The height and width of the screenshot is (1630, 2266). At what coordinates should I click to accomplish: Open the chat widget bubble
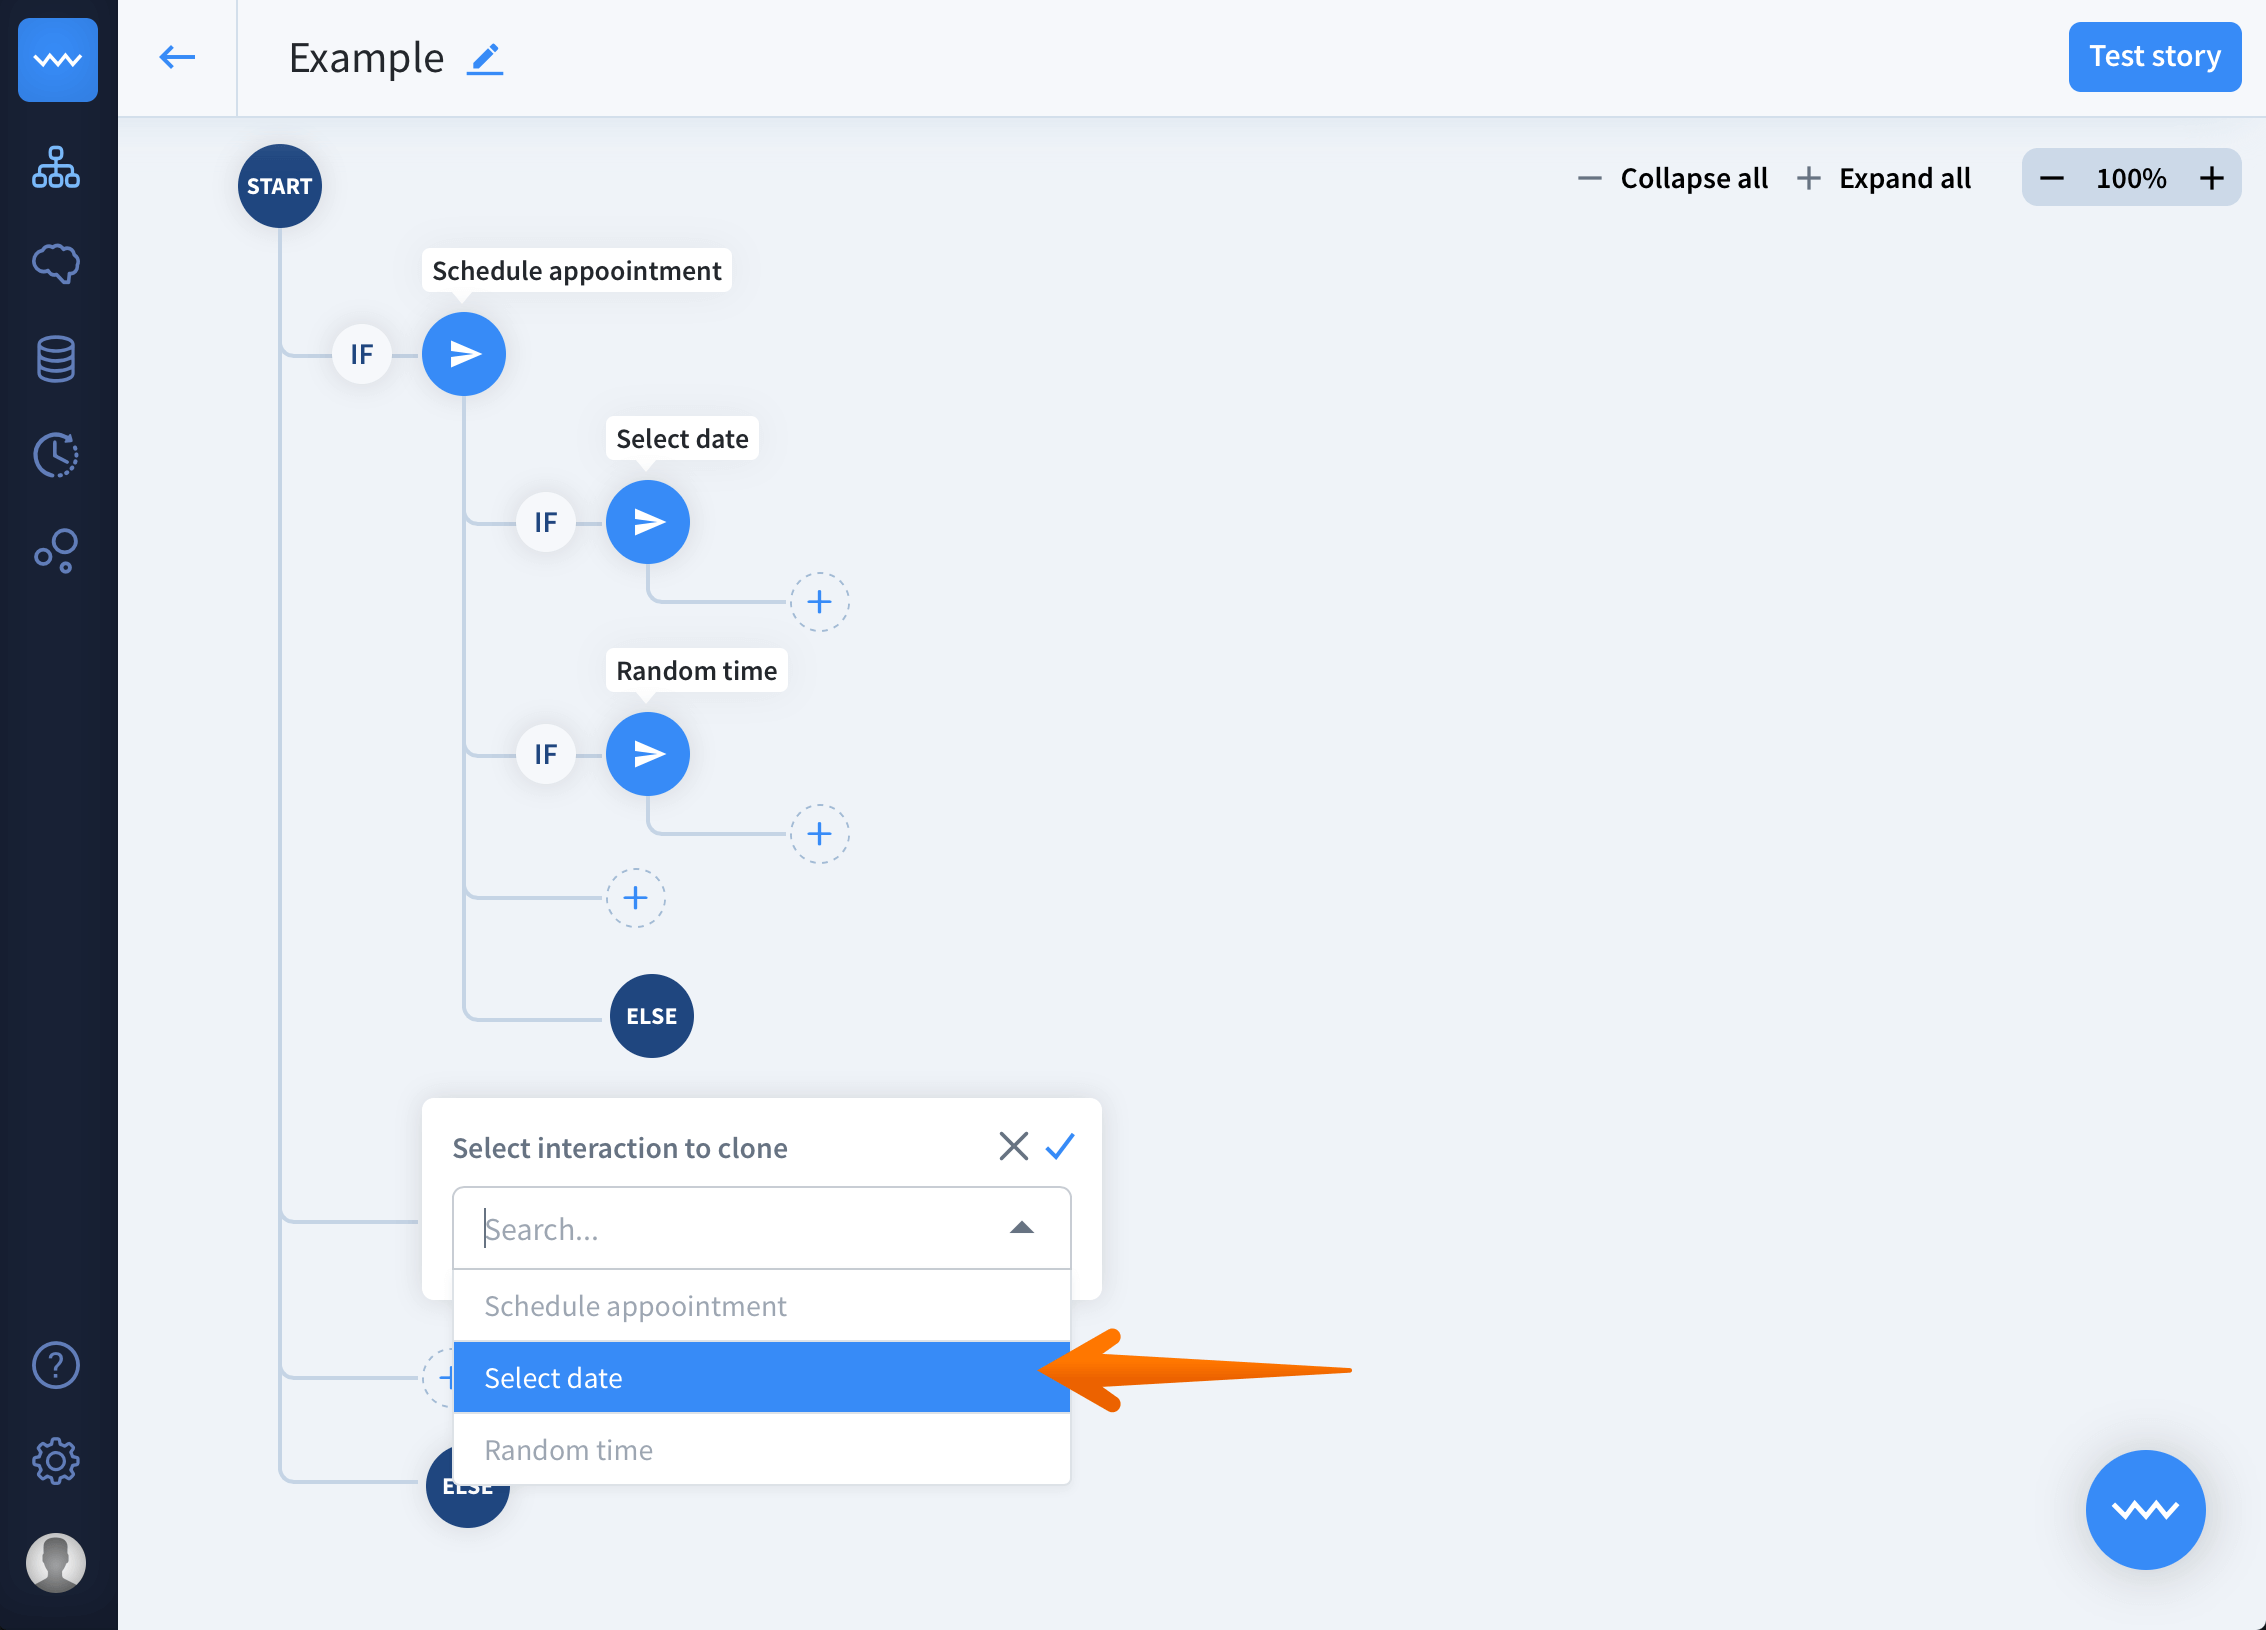pyautogui.click(x=2145, y=1509)
